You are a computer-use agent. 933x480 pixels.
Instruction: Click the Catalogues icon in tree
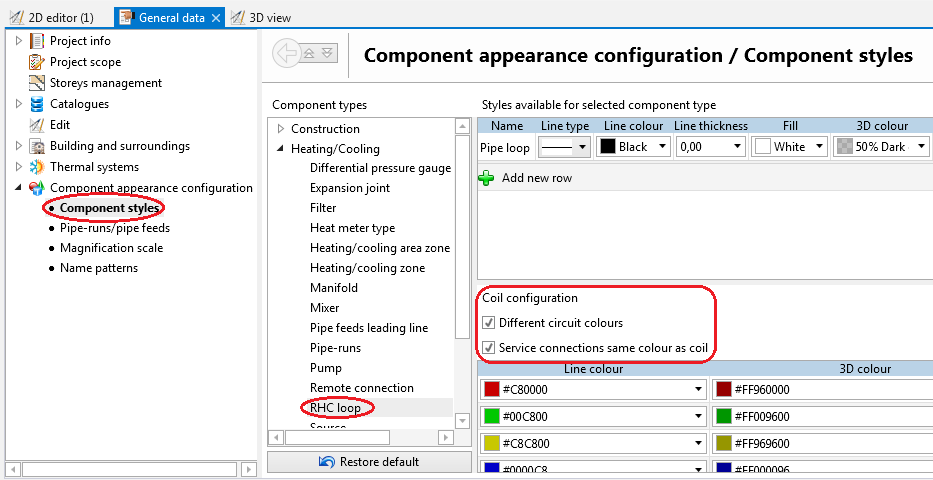tap(38, 104)
